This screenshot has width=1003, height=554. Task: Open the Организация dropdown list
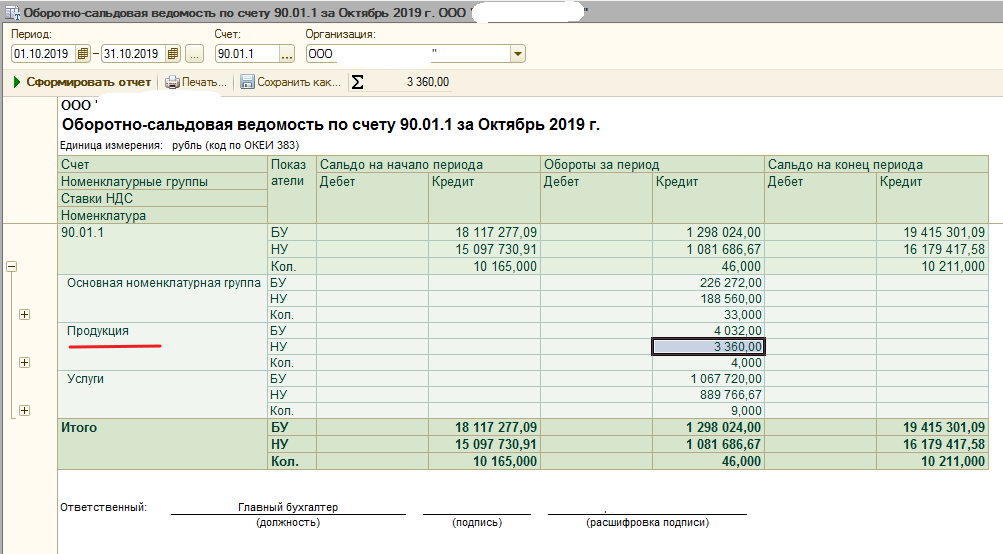(x=517, y=54)
